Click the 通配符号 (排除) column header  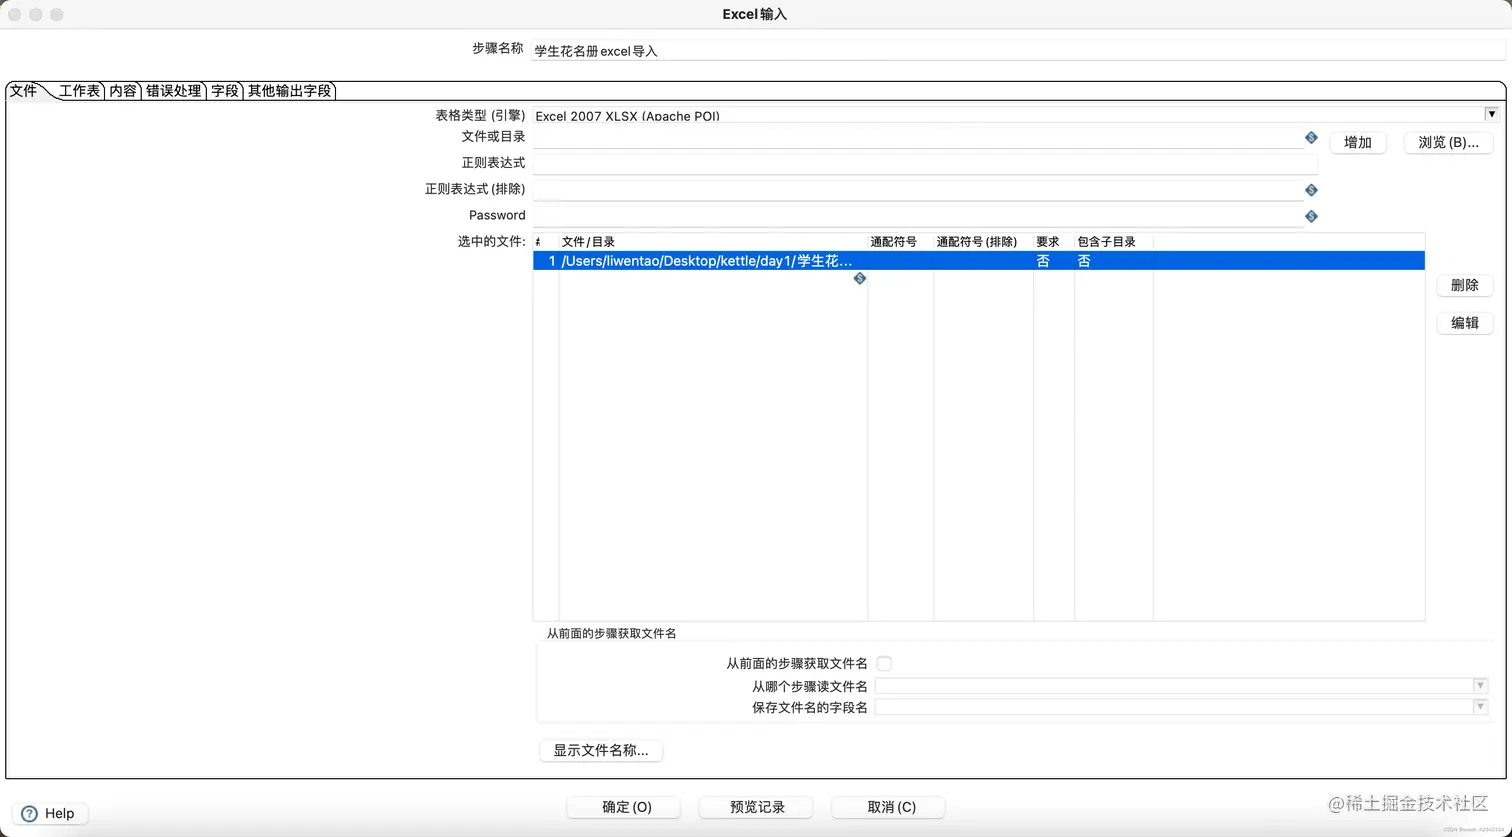click(983, 242)
